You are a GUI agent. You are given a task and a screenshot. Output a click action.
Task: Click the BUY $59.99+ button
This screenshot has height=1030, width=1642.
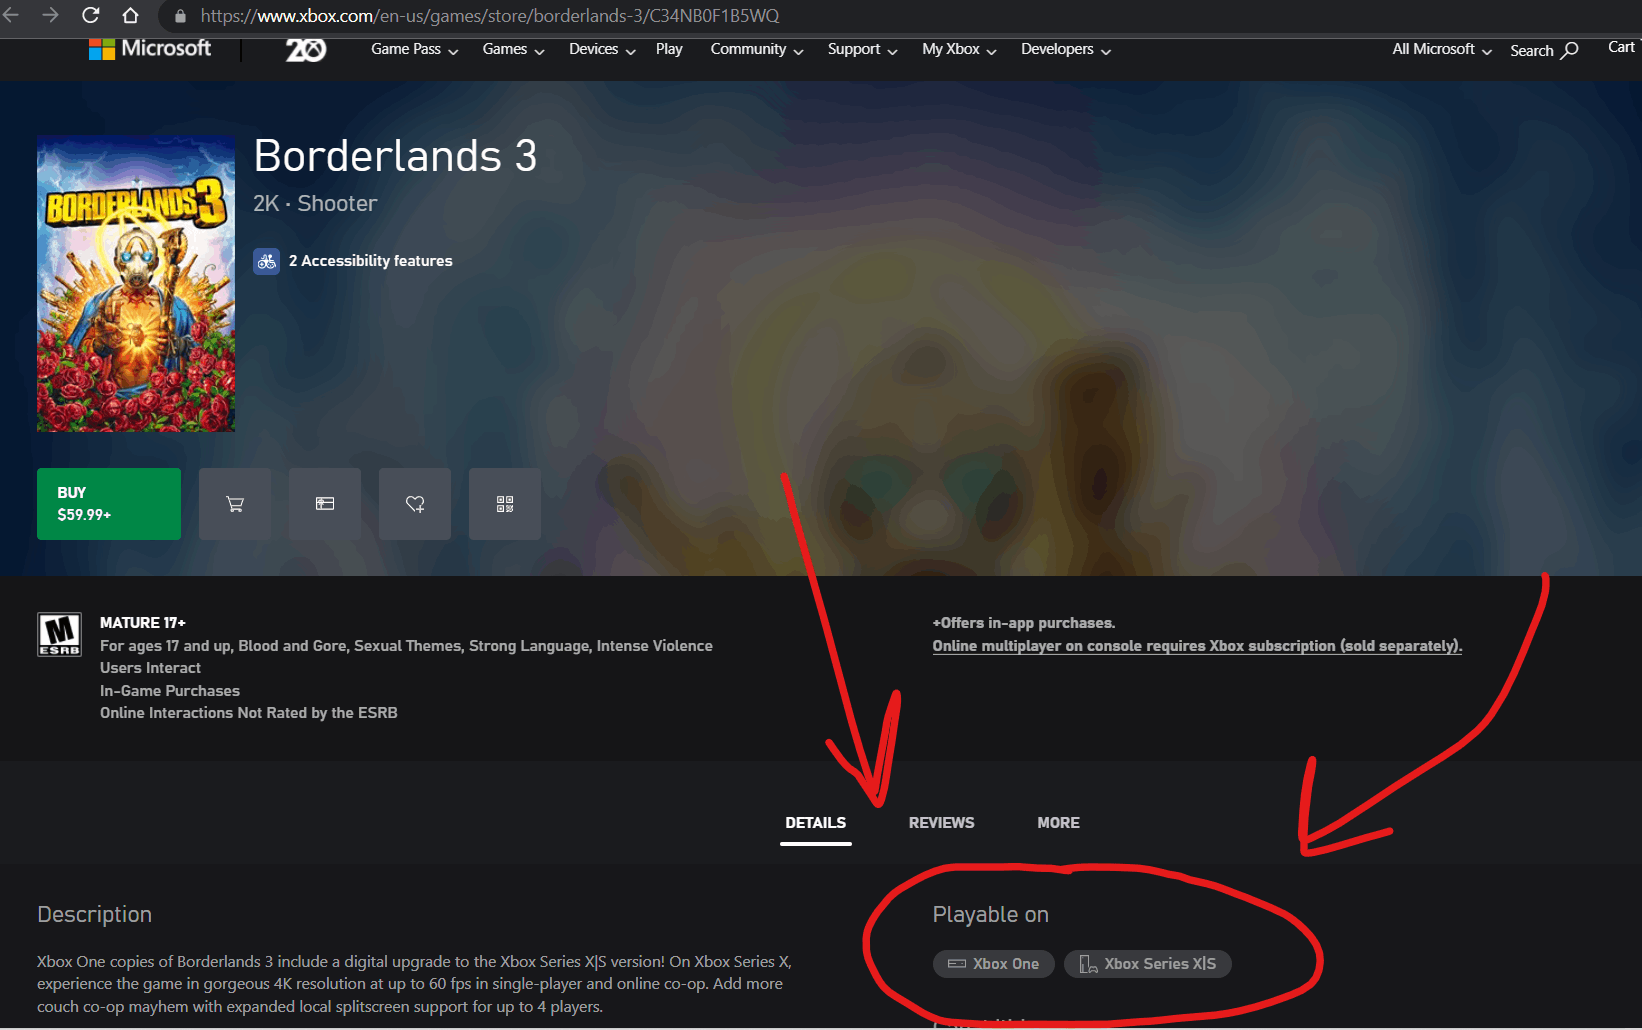pos(109,504)
